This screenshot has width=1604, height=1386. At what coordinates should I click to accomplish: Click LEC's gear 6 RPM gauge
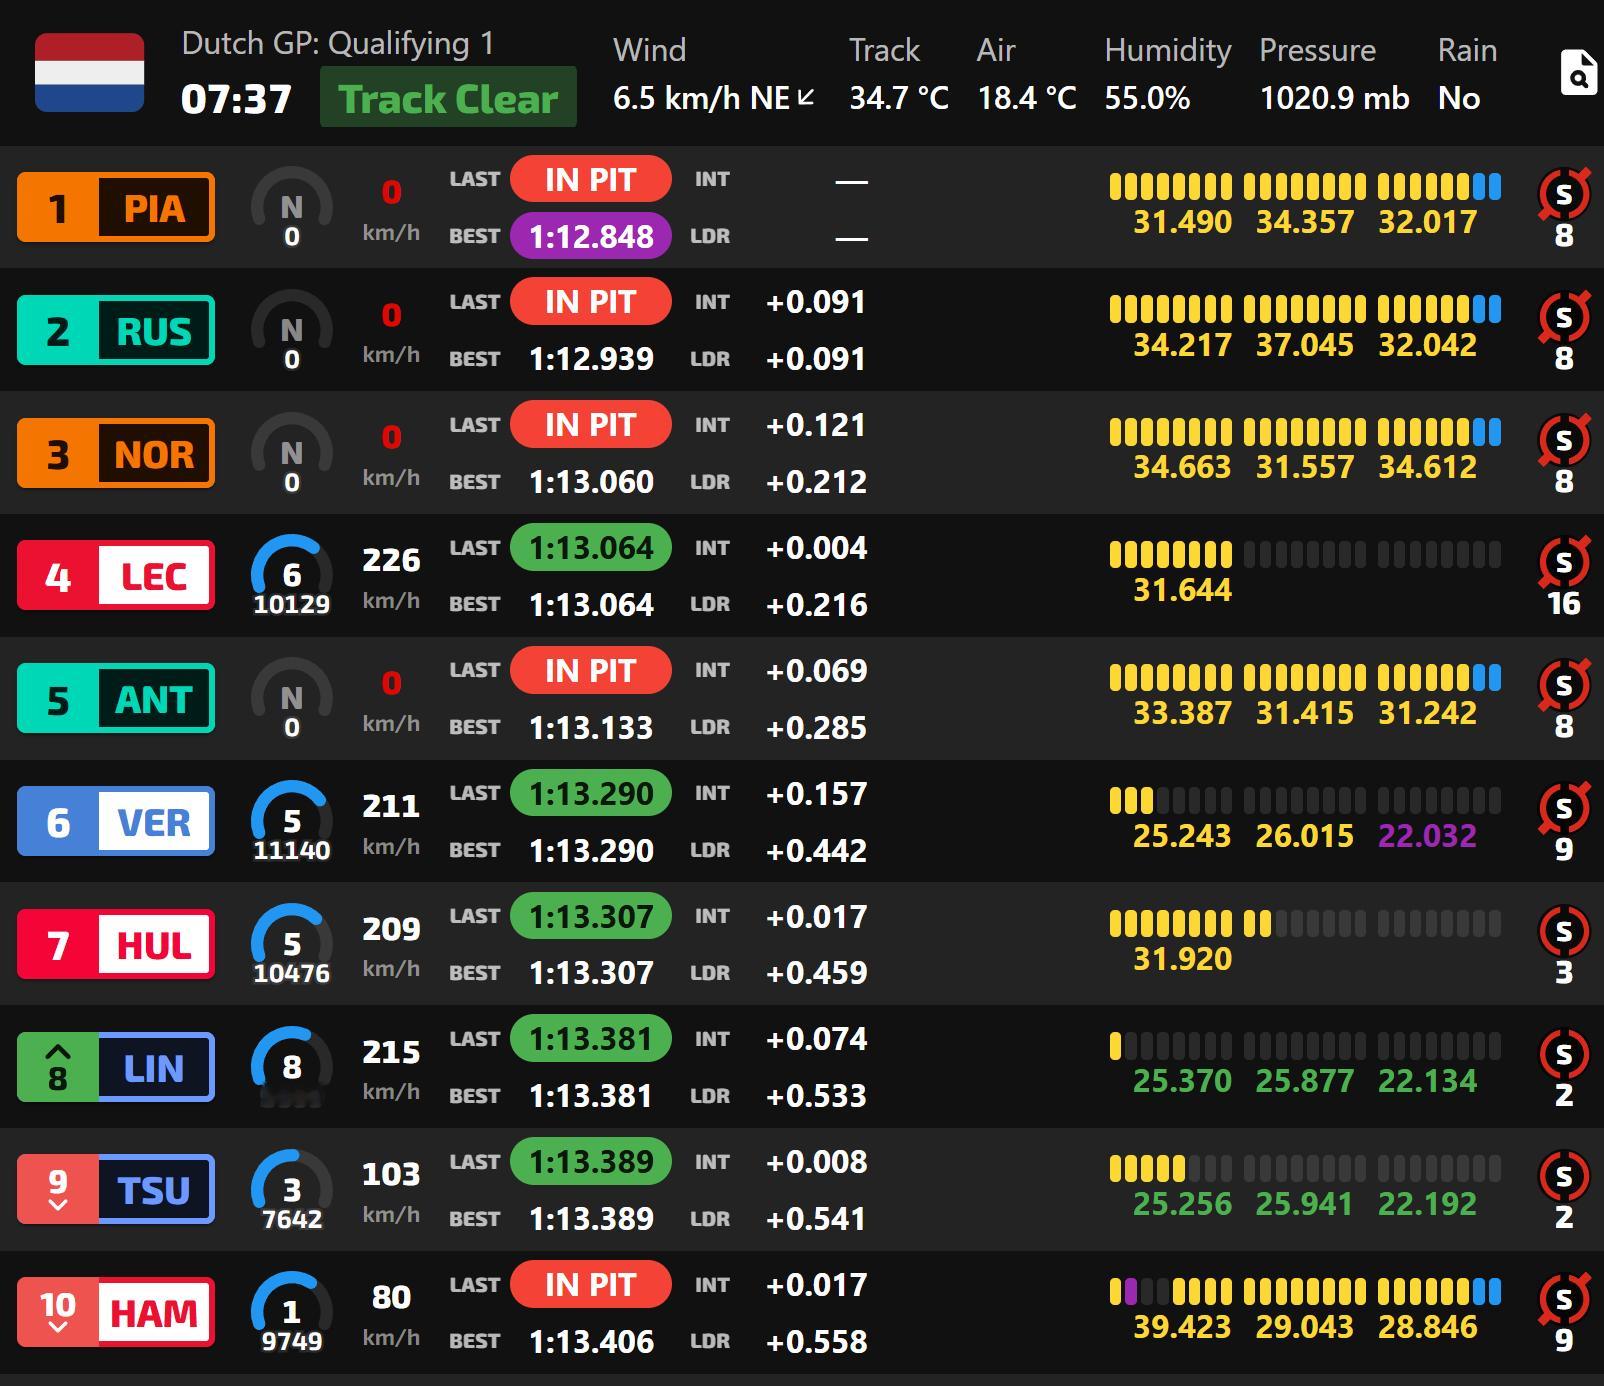click(291, 577)
